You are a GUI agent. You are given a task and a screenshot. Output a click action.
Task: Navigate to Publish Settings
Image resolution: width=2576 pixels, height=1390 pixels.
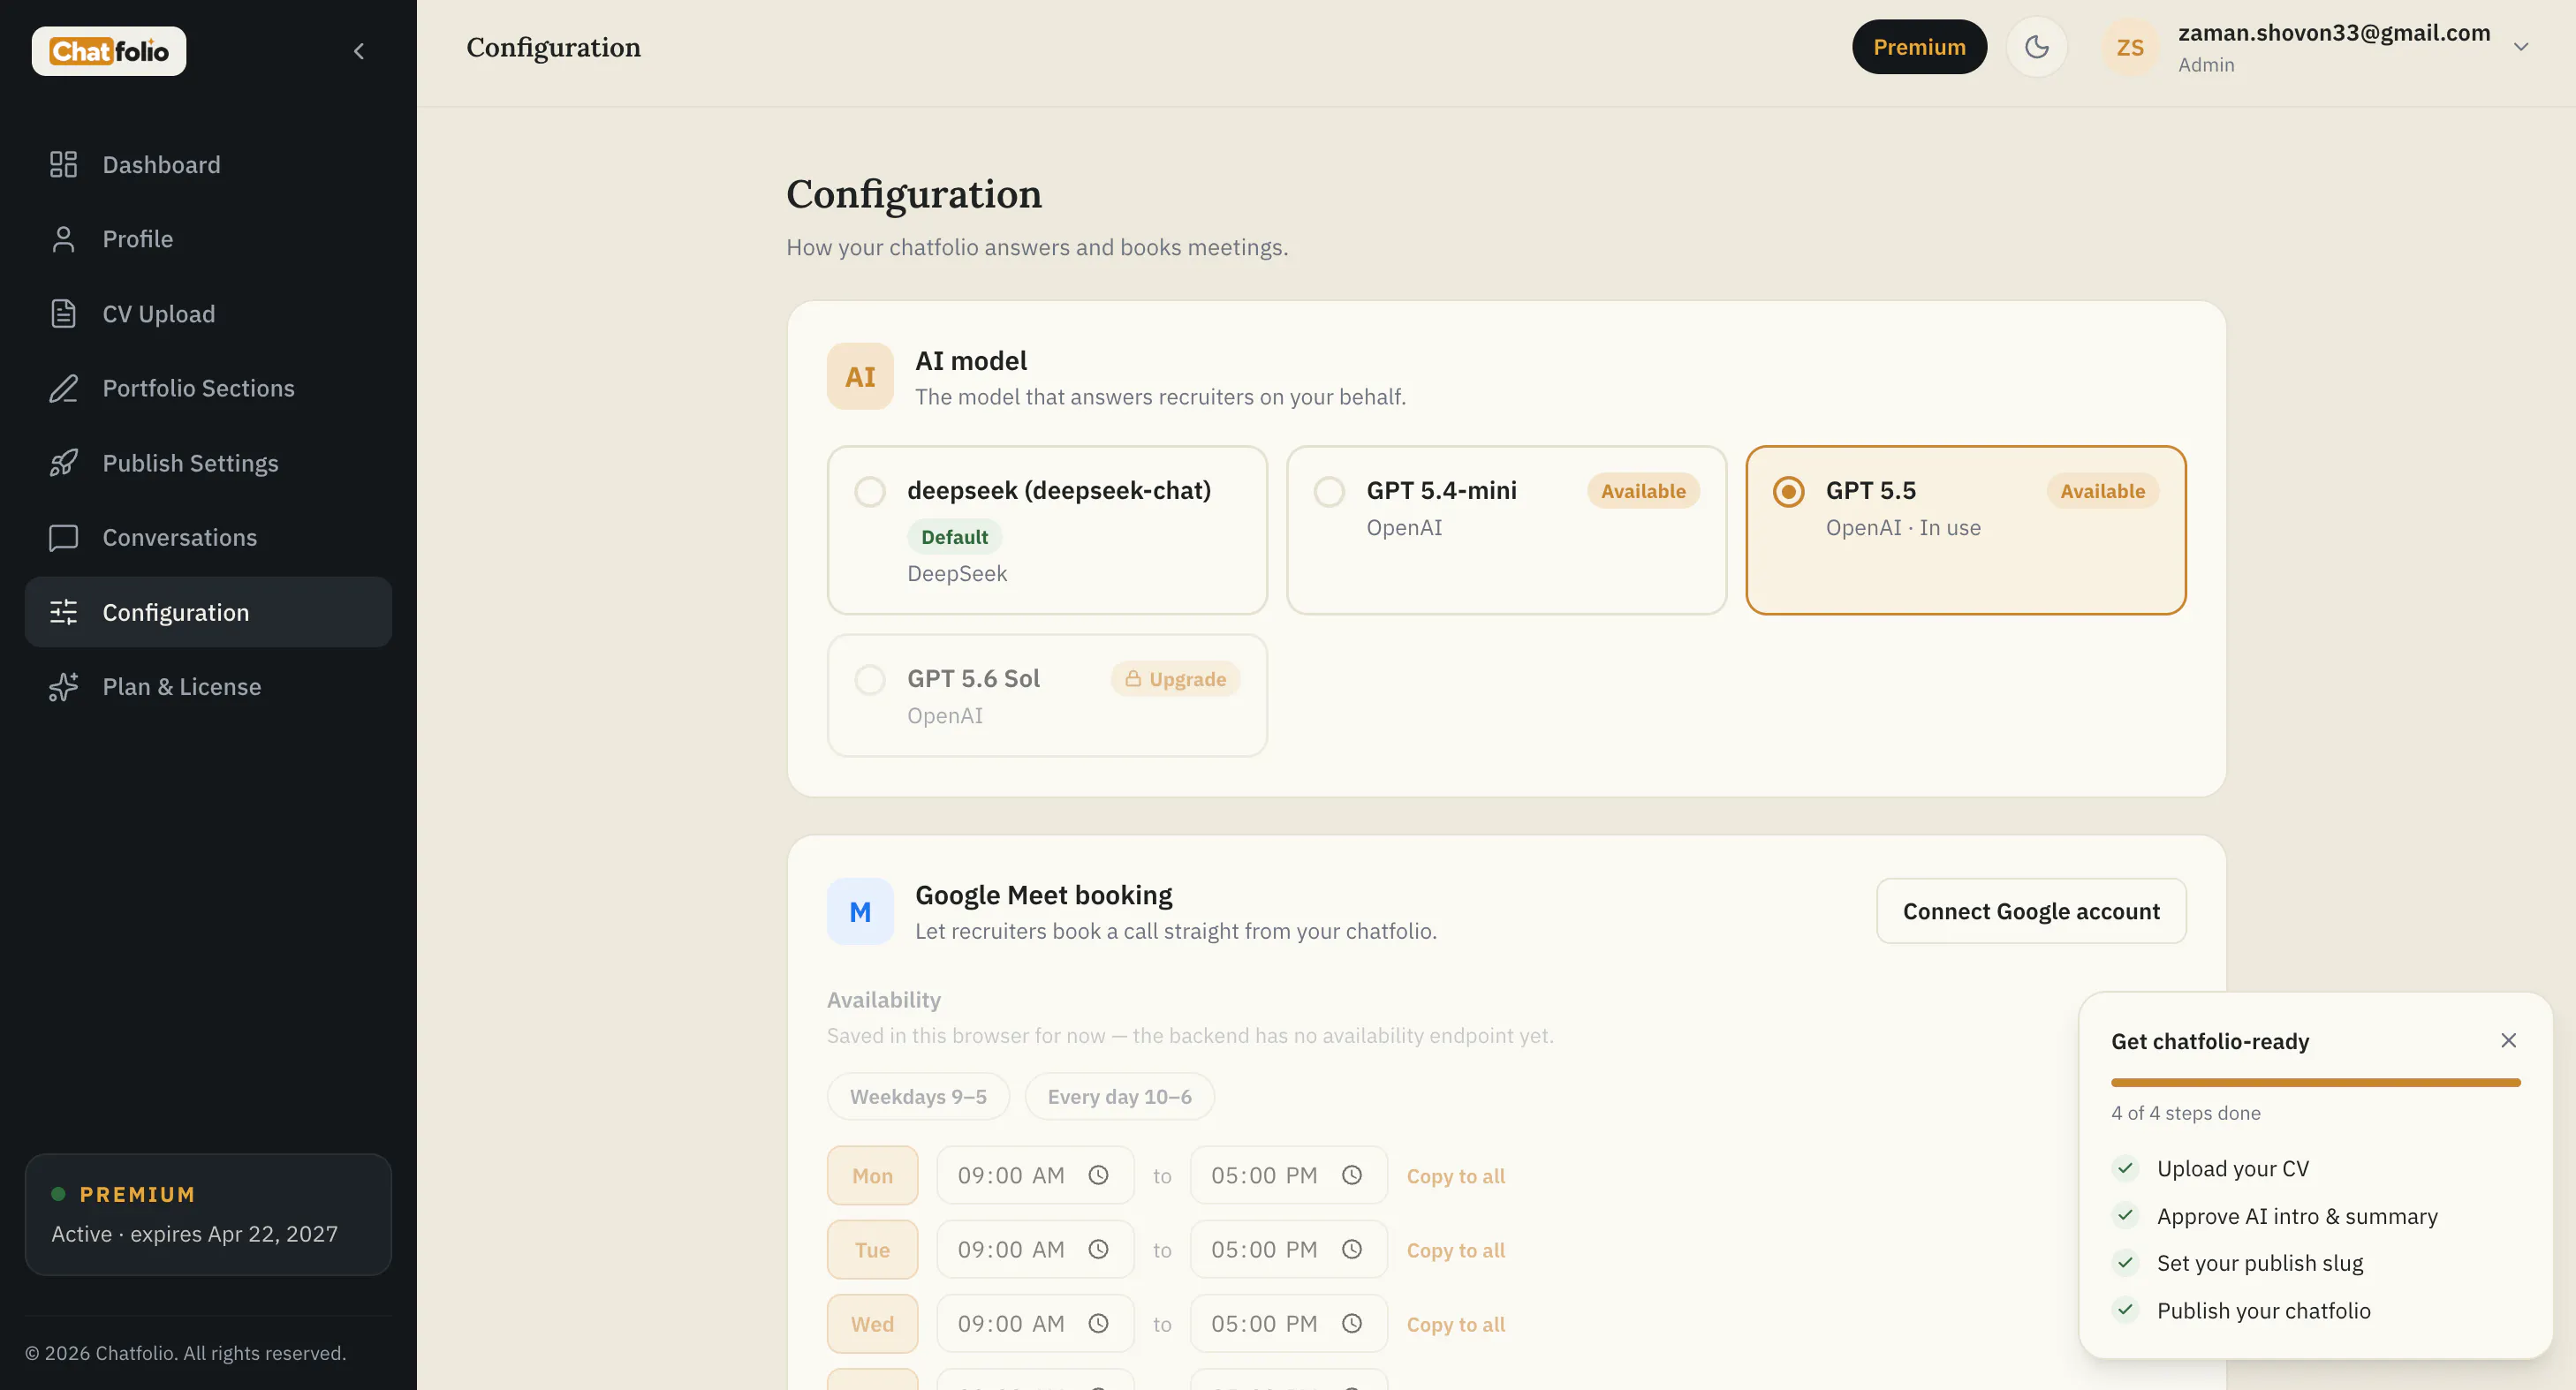click(208, 463)
